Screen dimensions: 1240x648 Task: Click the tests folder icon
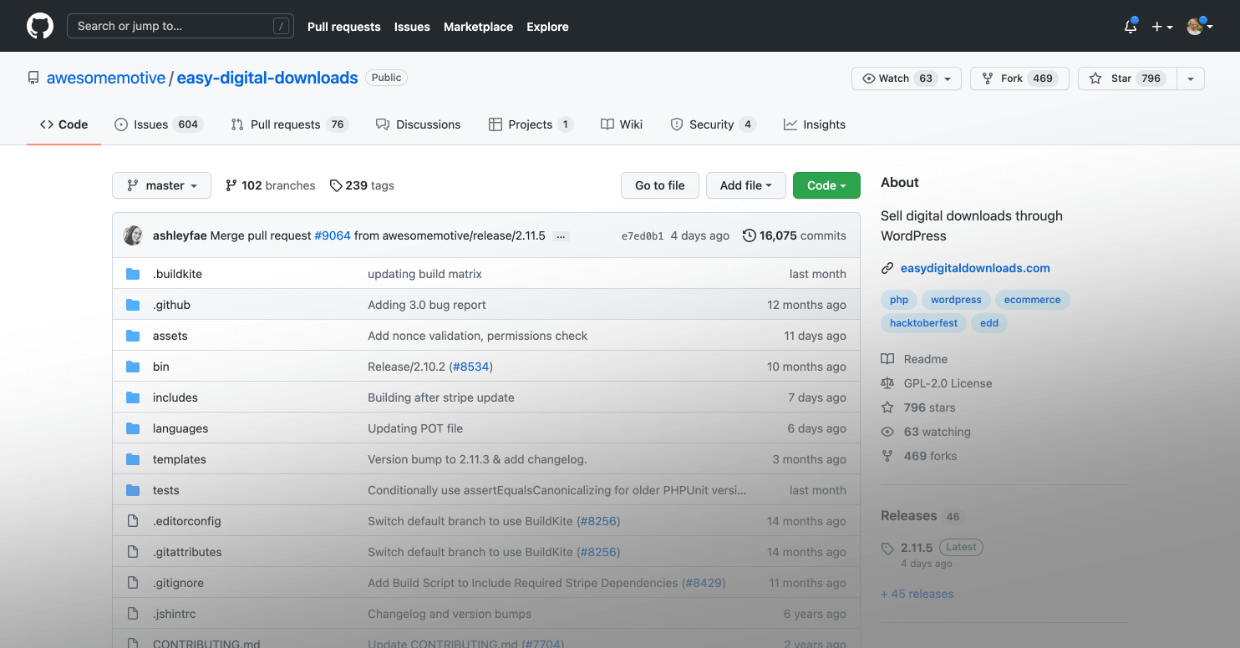[x=133, y=491]
